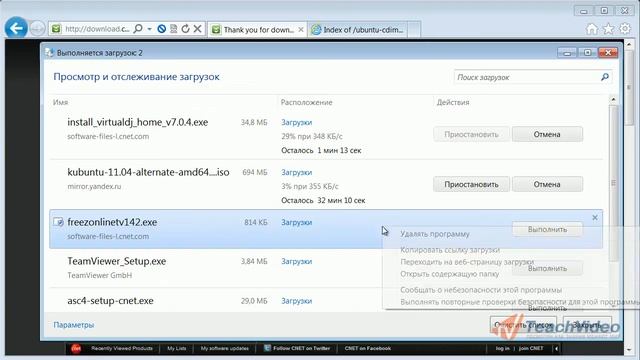
Task: Click the download window title icon
Action: 49,53
